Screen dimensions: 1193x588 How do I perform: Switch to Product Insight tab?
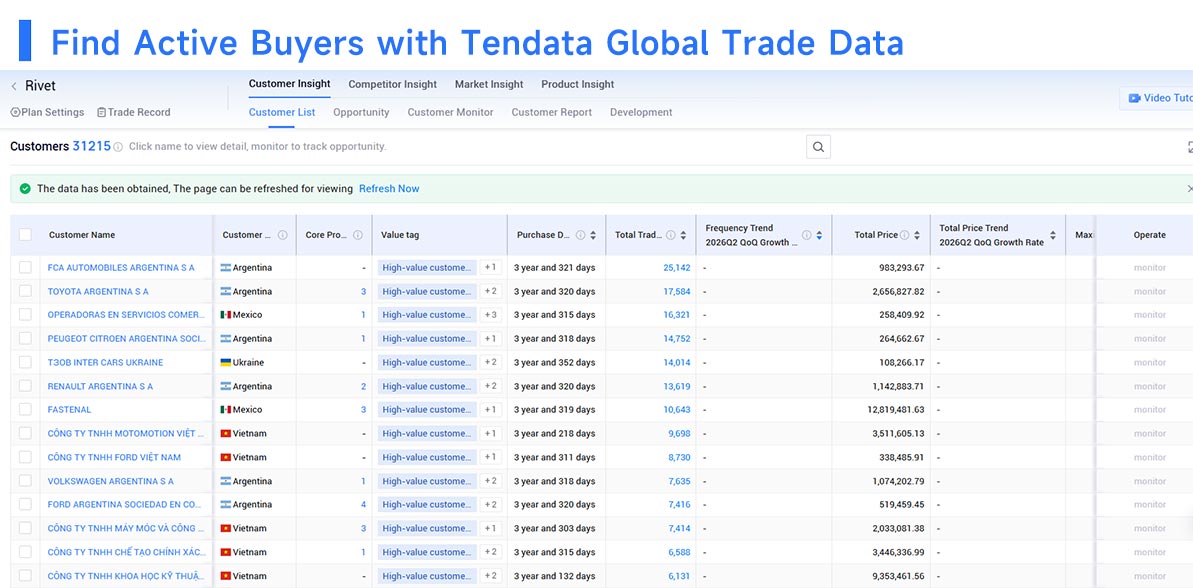point(577,84)
